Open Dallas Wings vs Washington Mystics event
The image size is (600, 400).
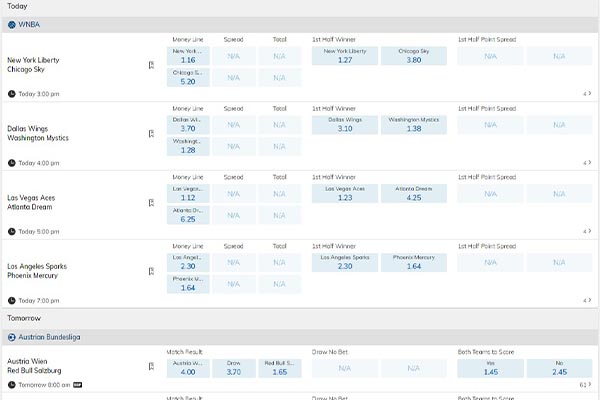[x=38, y=133]
